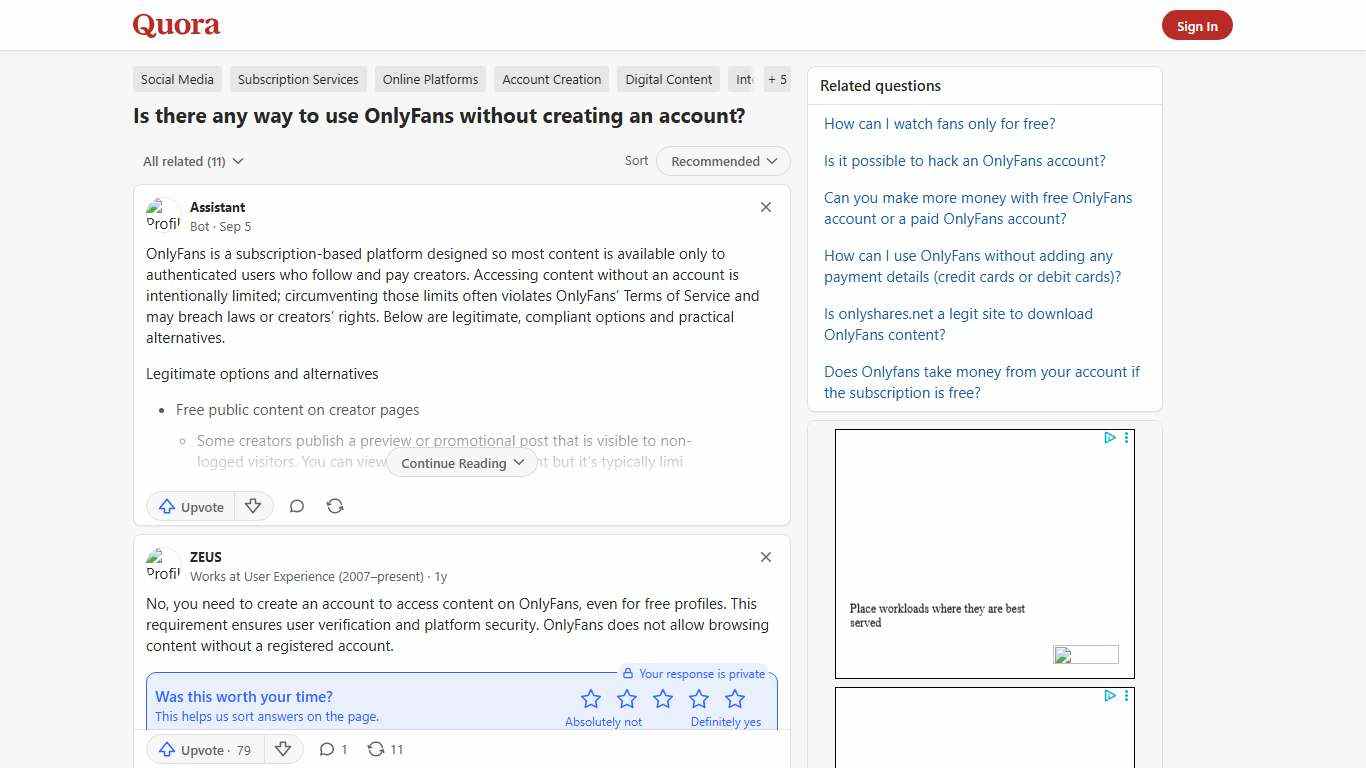The height and width of the screenshot is (768, 1366).
Task: Downvote the Assistant's answer
Action: coord(253,506)
